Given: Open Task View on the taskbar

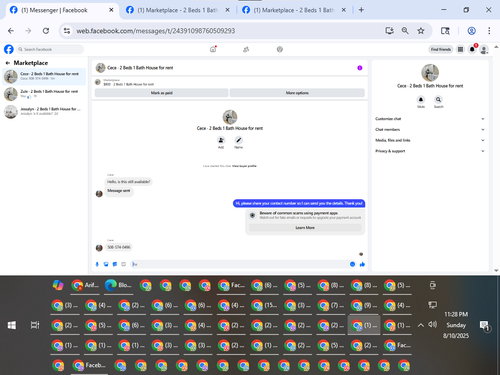Looking at the screenshot, I should [35, 325].
